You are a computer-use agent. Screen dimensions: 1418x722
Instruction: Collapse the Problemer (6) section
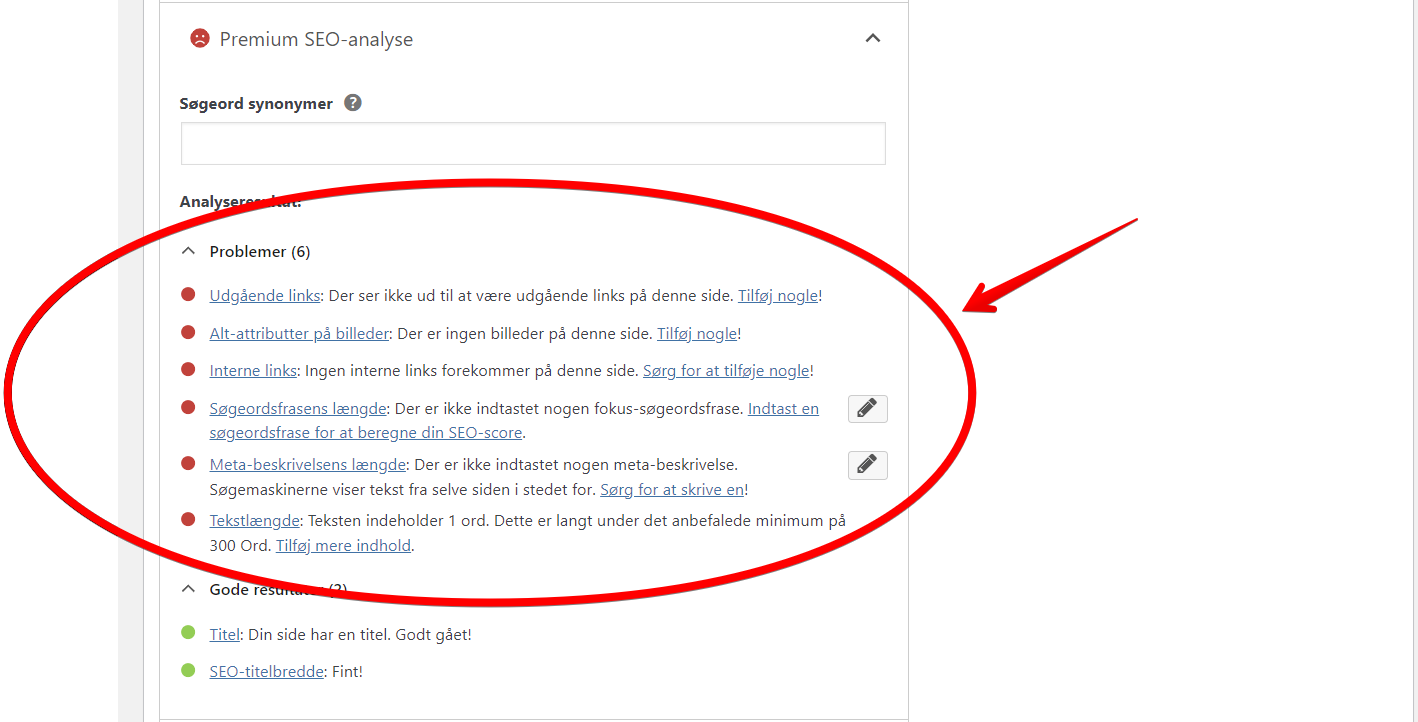(188, 252)
